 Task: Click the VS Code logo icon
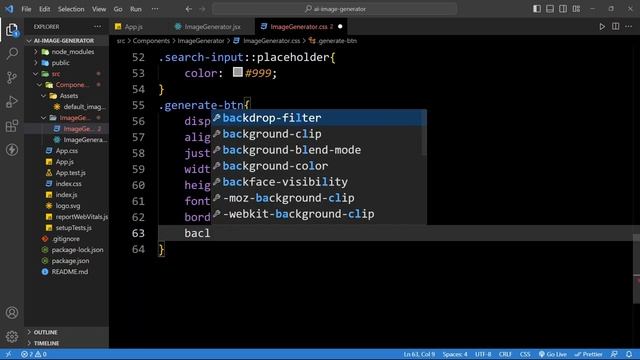point(9,9)
